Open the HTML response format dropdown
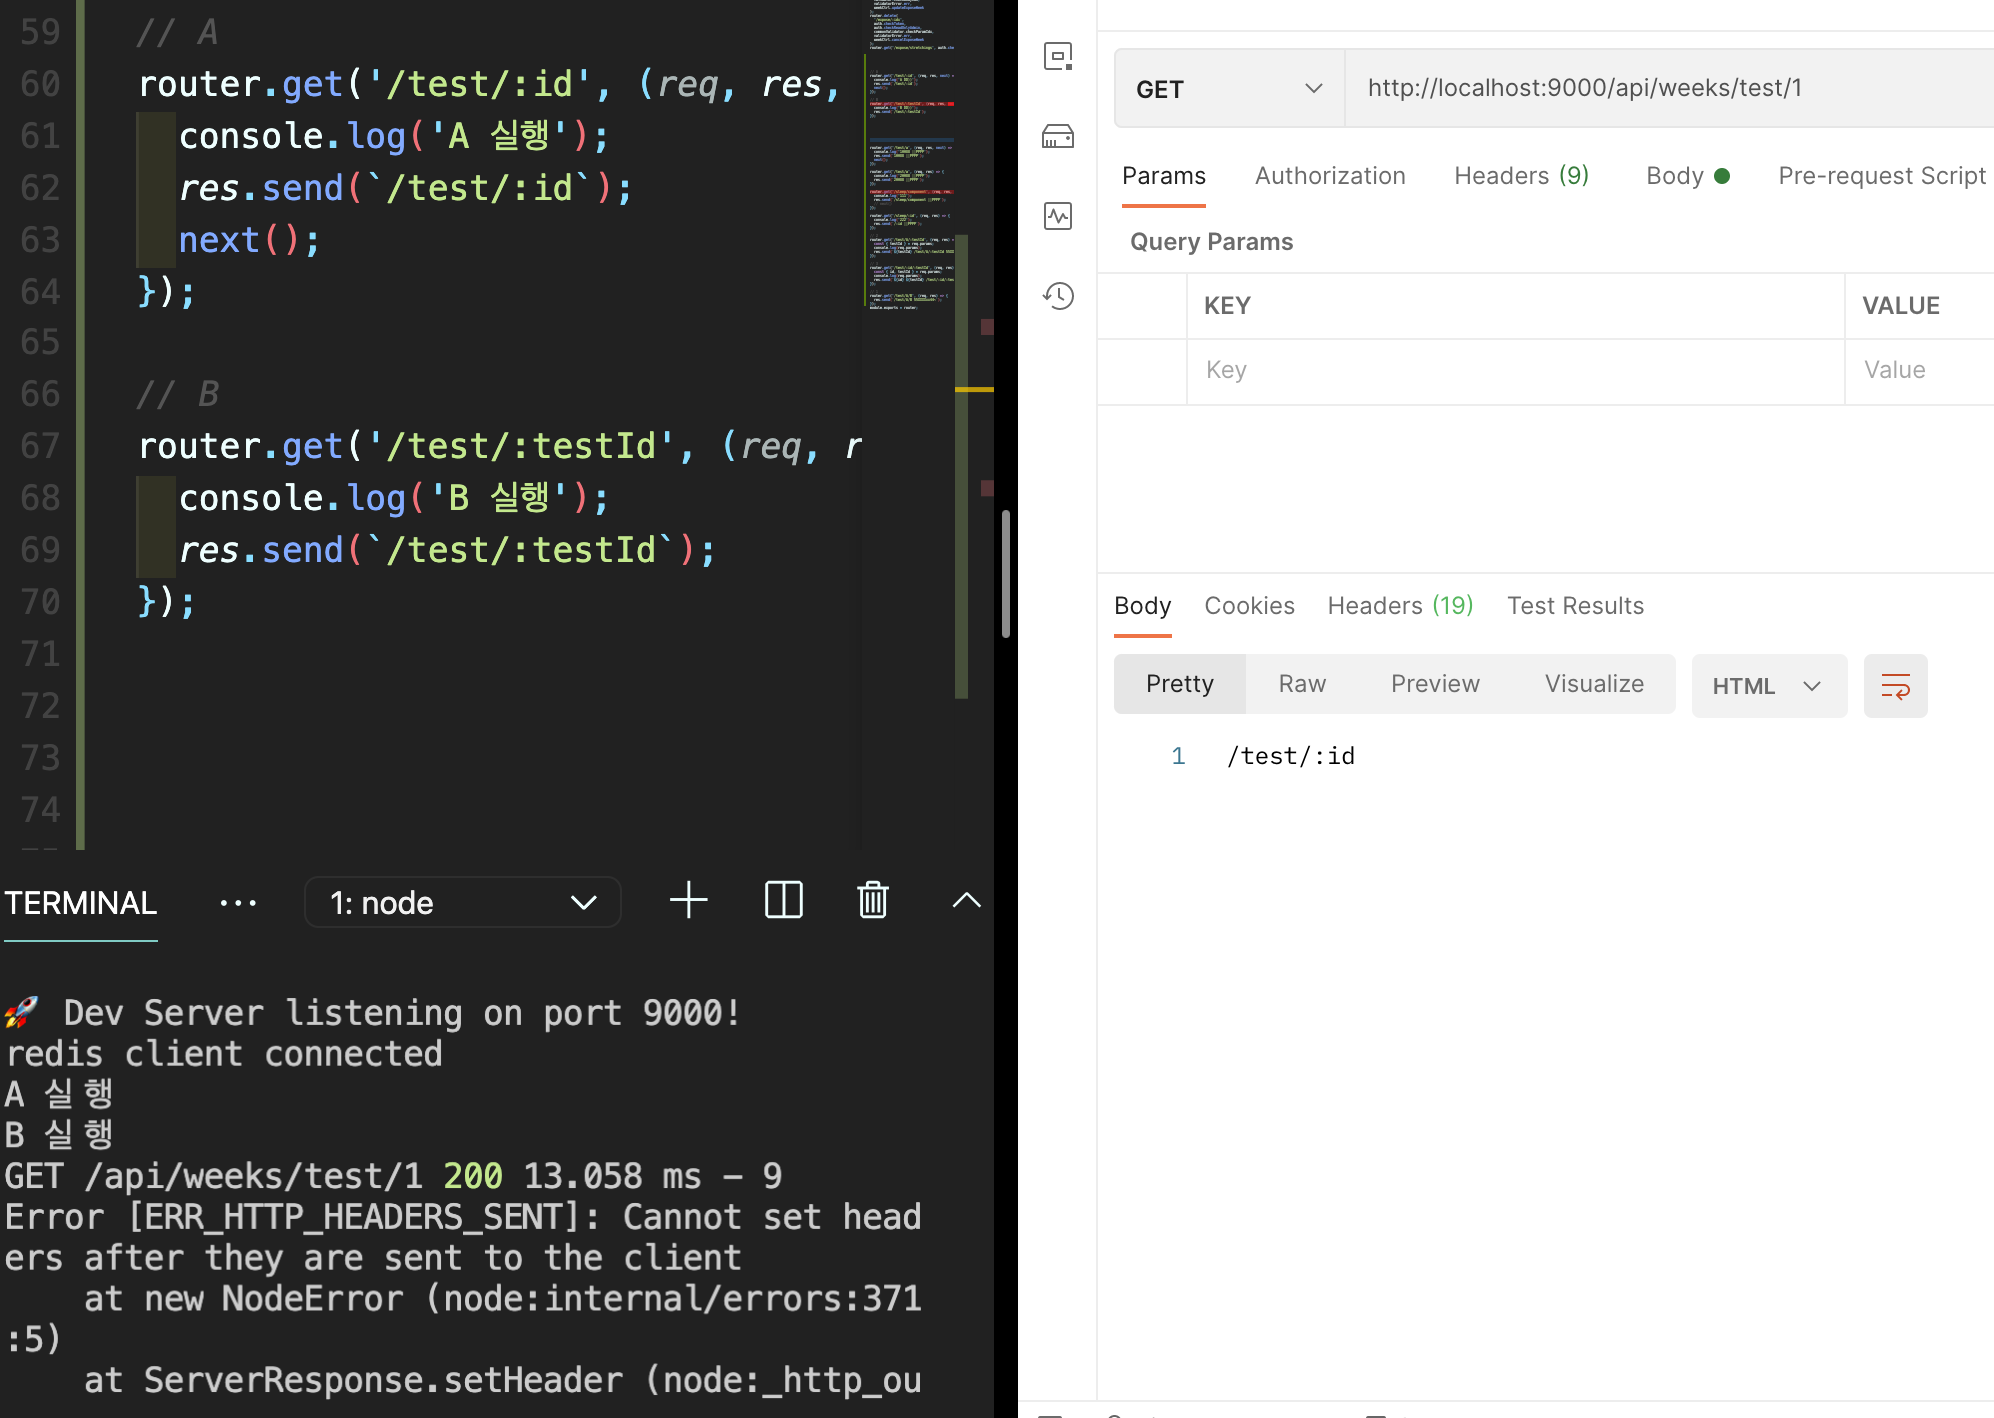Viewport: 1994px width, 1418px height. (1768, 686)
